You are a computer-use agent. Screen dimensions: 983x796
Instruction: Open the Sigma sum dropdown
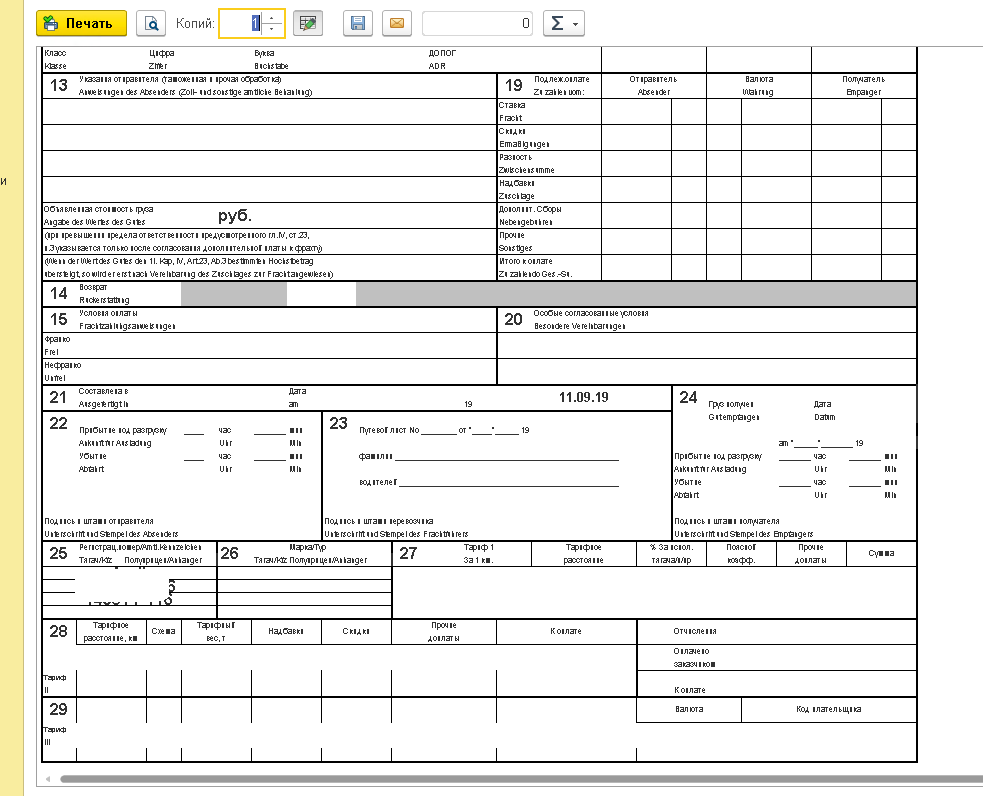[564, 23]
